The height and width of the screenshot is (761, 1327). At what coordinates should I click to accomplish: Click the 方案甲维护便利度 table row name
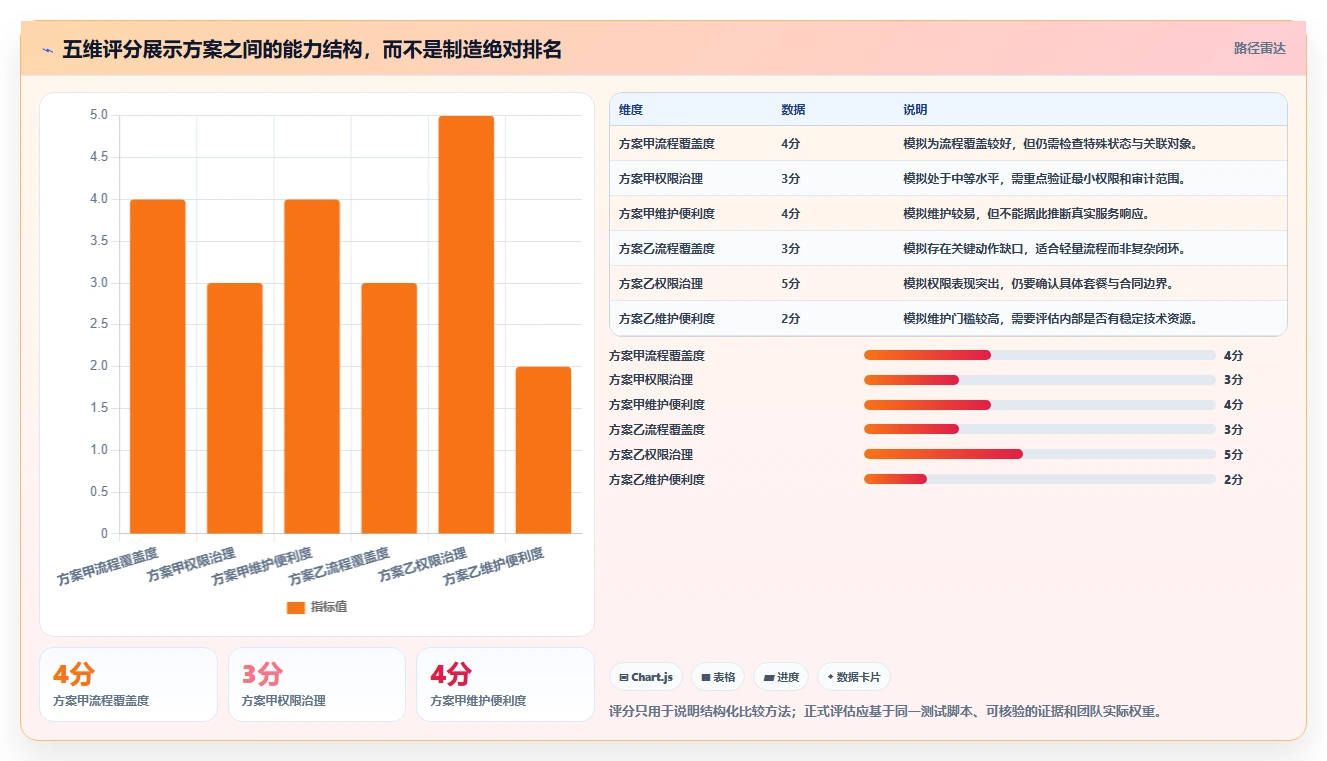pyautogui.click(x=667, y=214)
